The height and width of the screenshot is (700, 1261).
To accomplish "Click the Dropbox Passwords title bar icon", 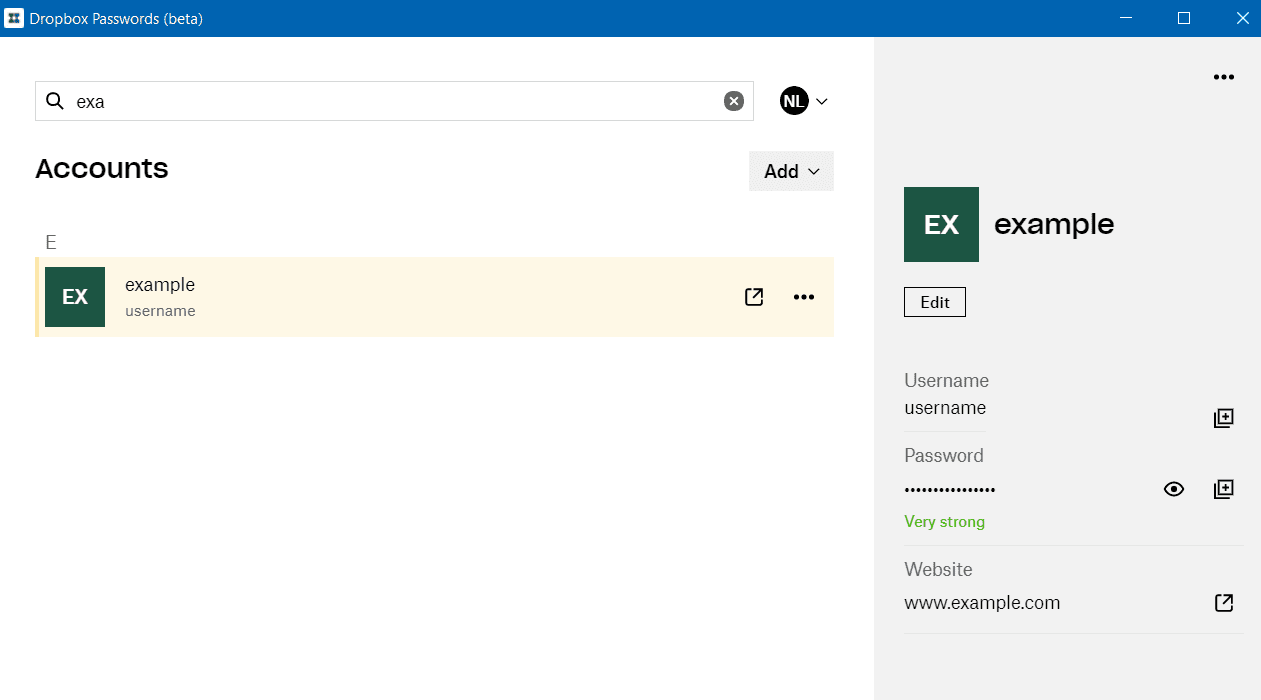I will click(x=14, y=18).
